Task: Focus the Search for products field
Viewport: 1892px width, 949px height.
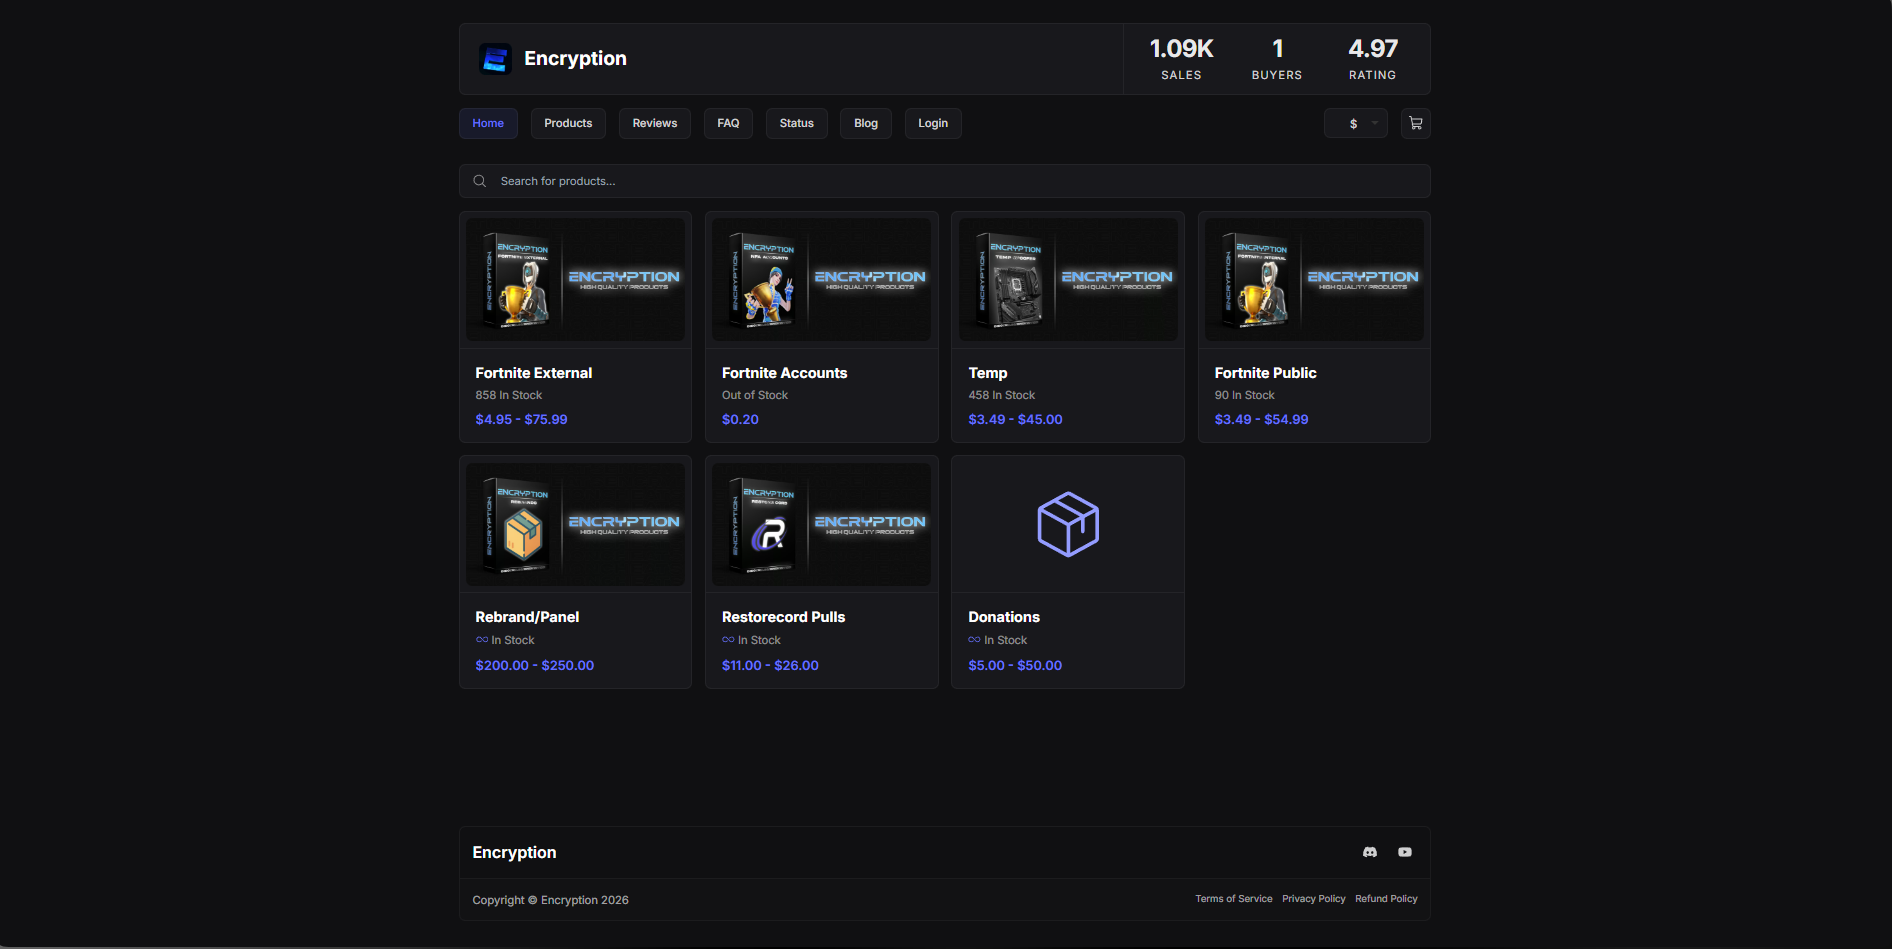Action: [944, 181]
